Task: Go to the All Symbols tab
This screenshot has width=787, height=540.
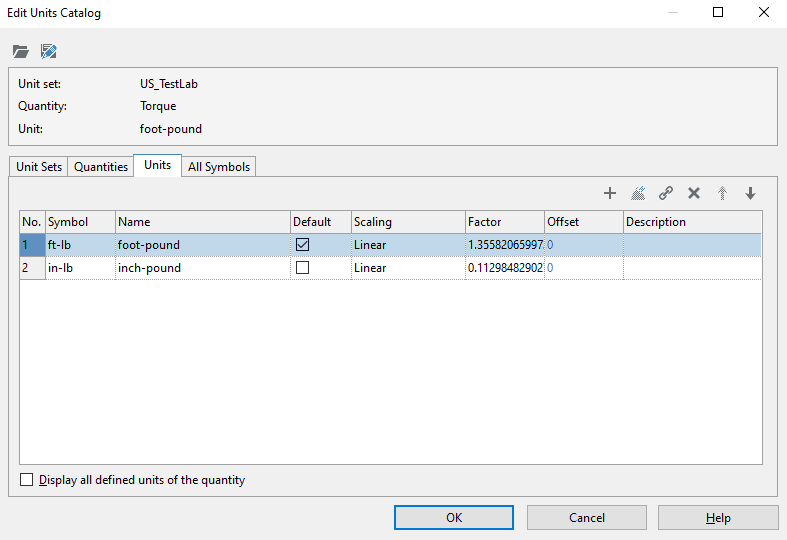Action: 219,167
